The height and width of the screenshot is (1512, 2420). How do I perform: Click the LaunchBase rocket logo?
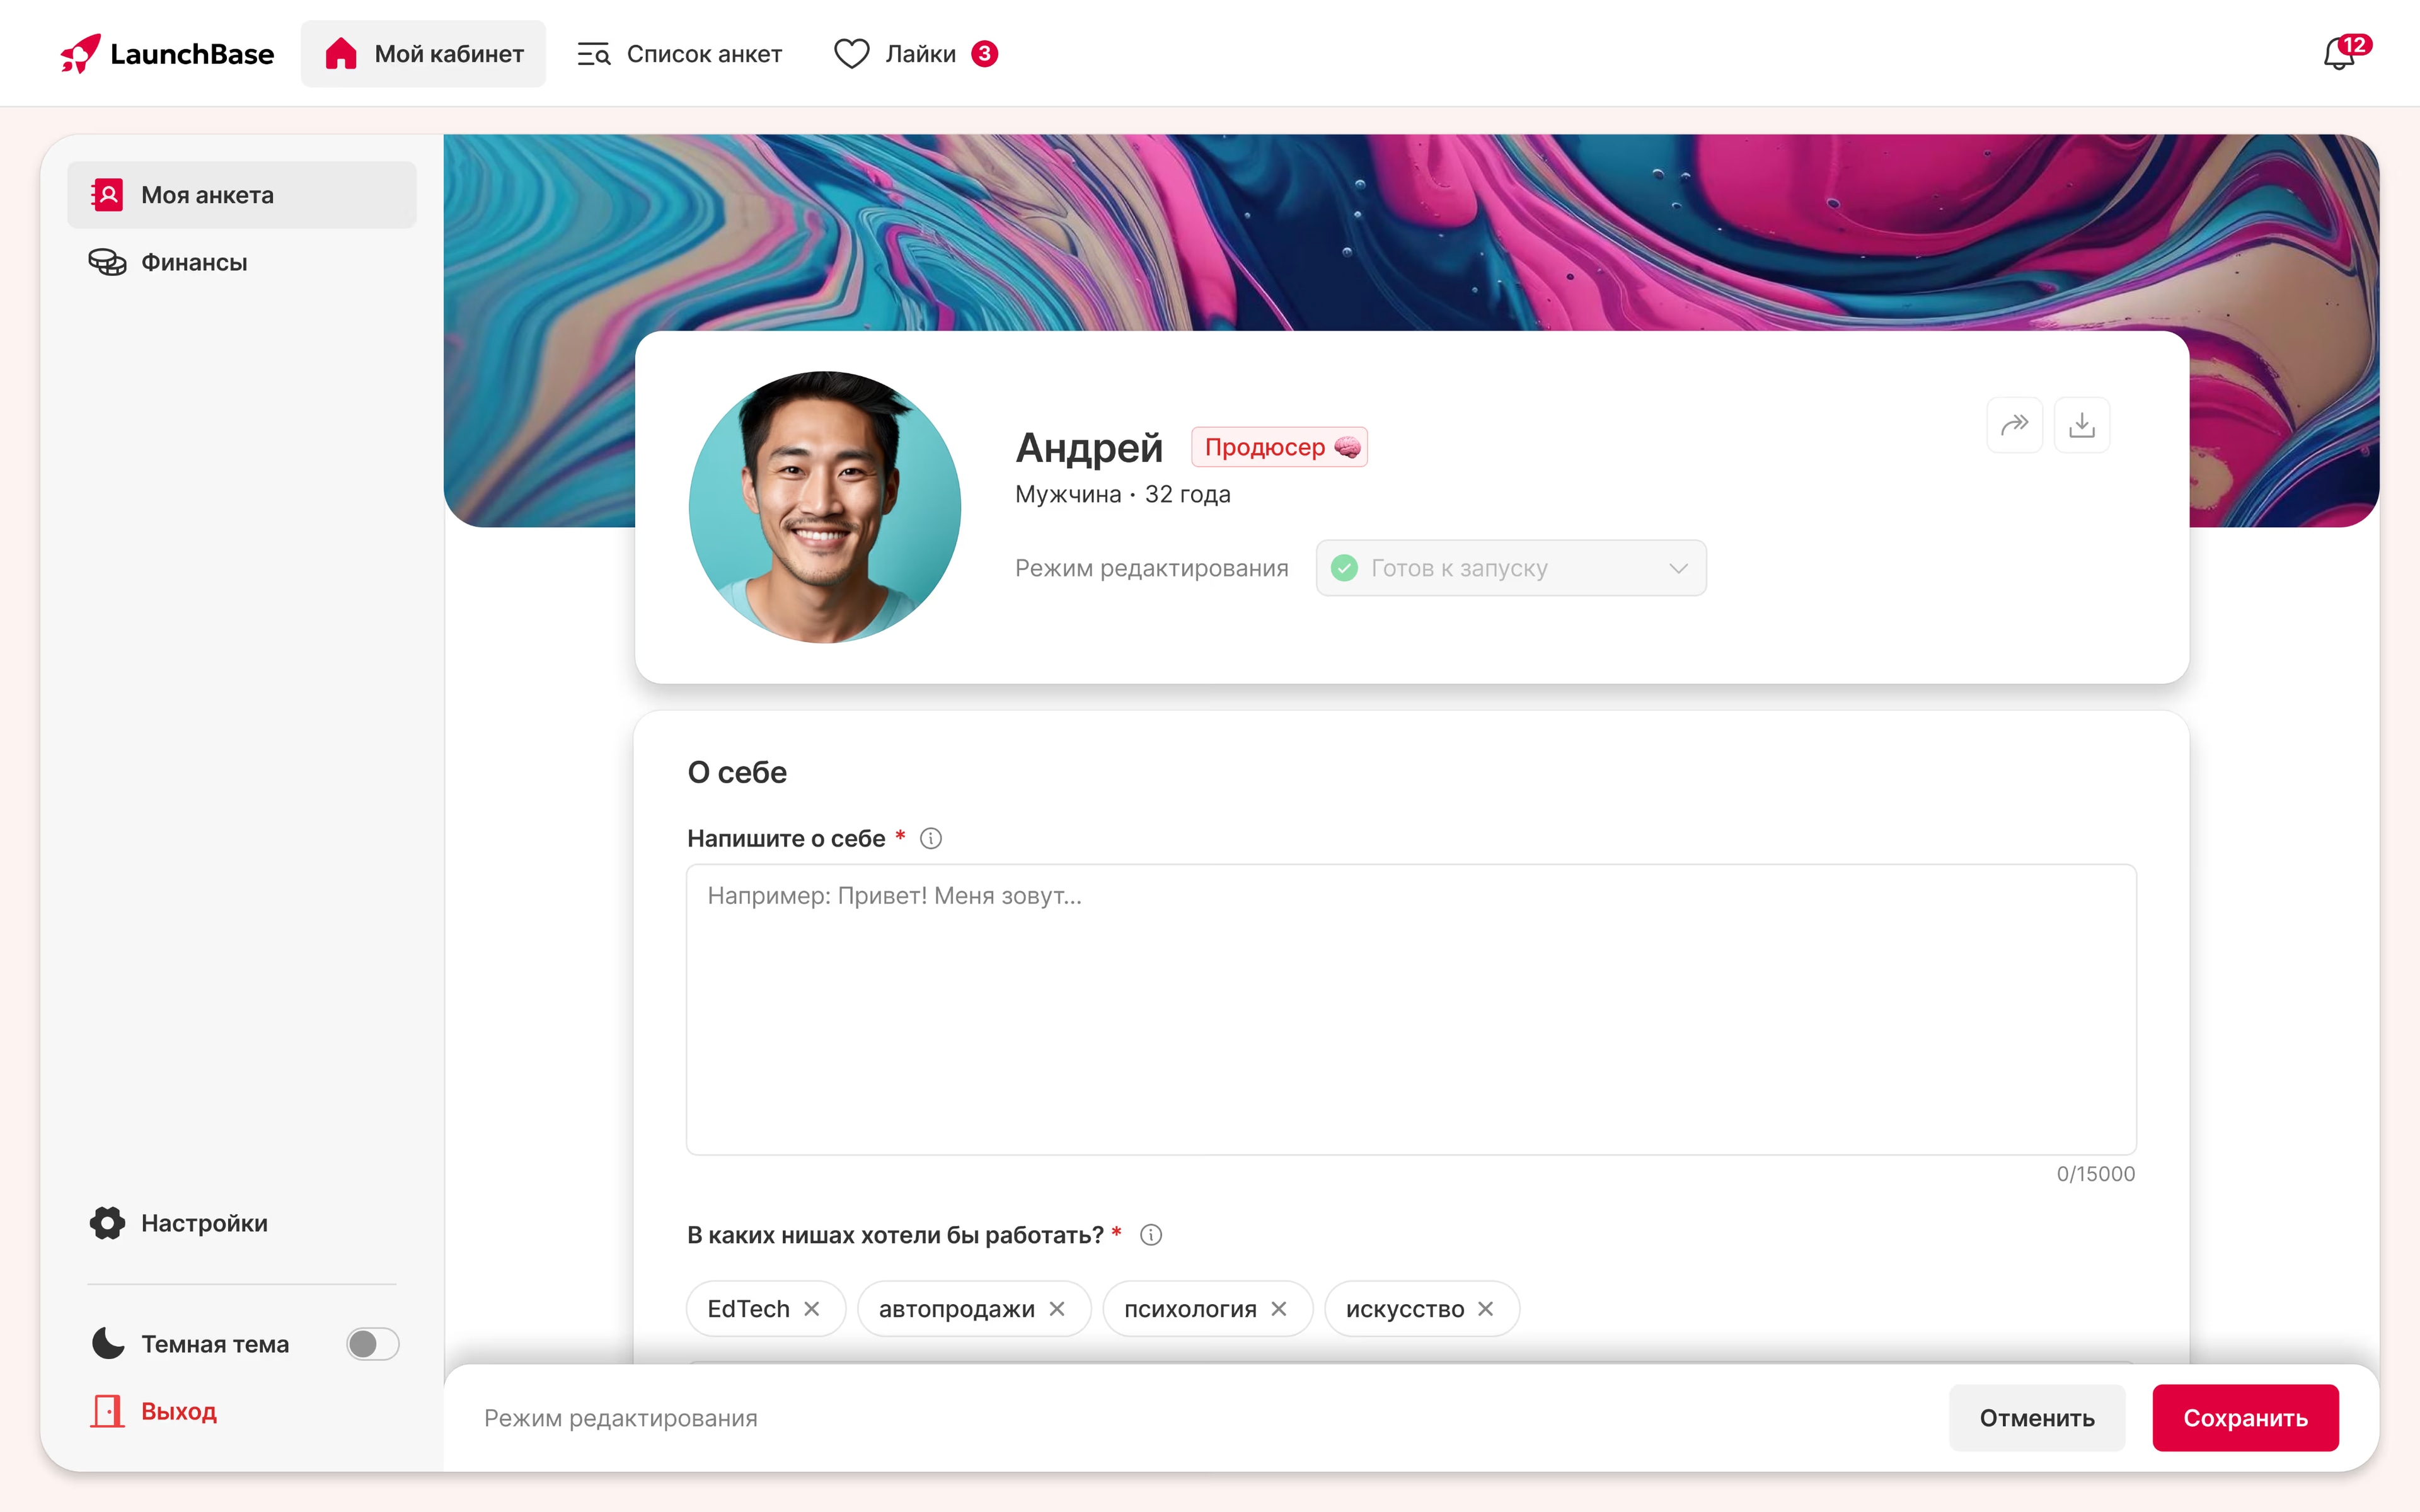pyautogui.click(x=80, y=54)
